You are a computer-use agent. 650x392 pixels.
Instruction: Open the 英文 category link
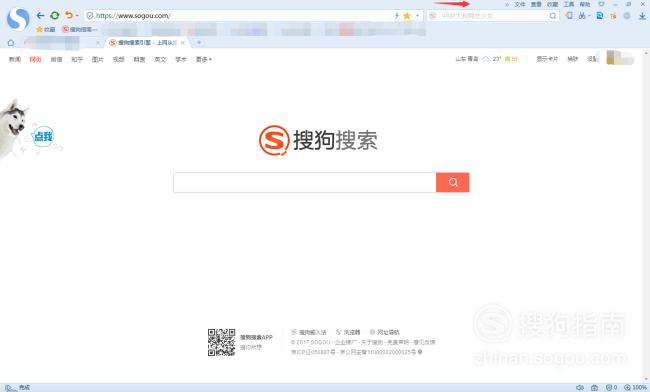[160, 59]
